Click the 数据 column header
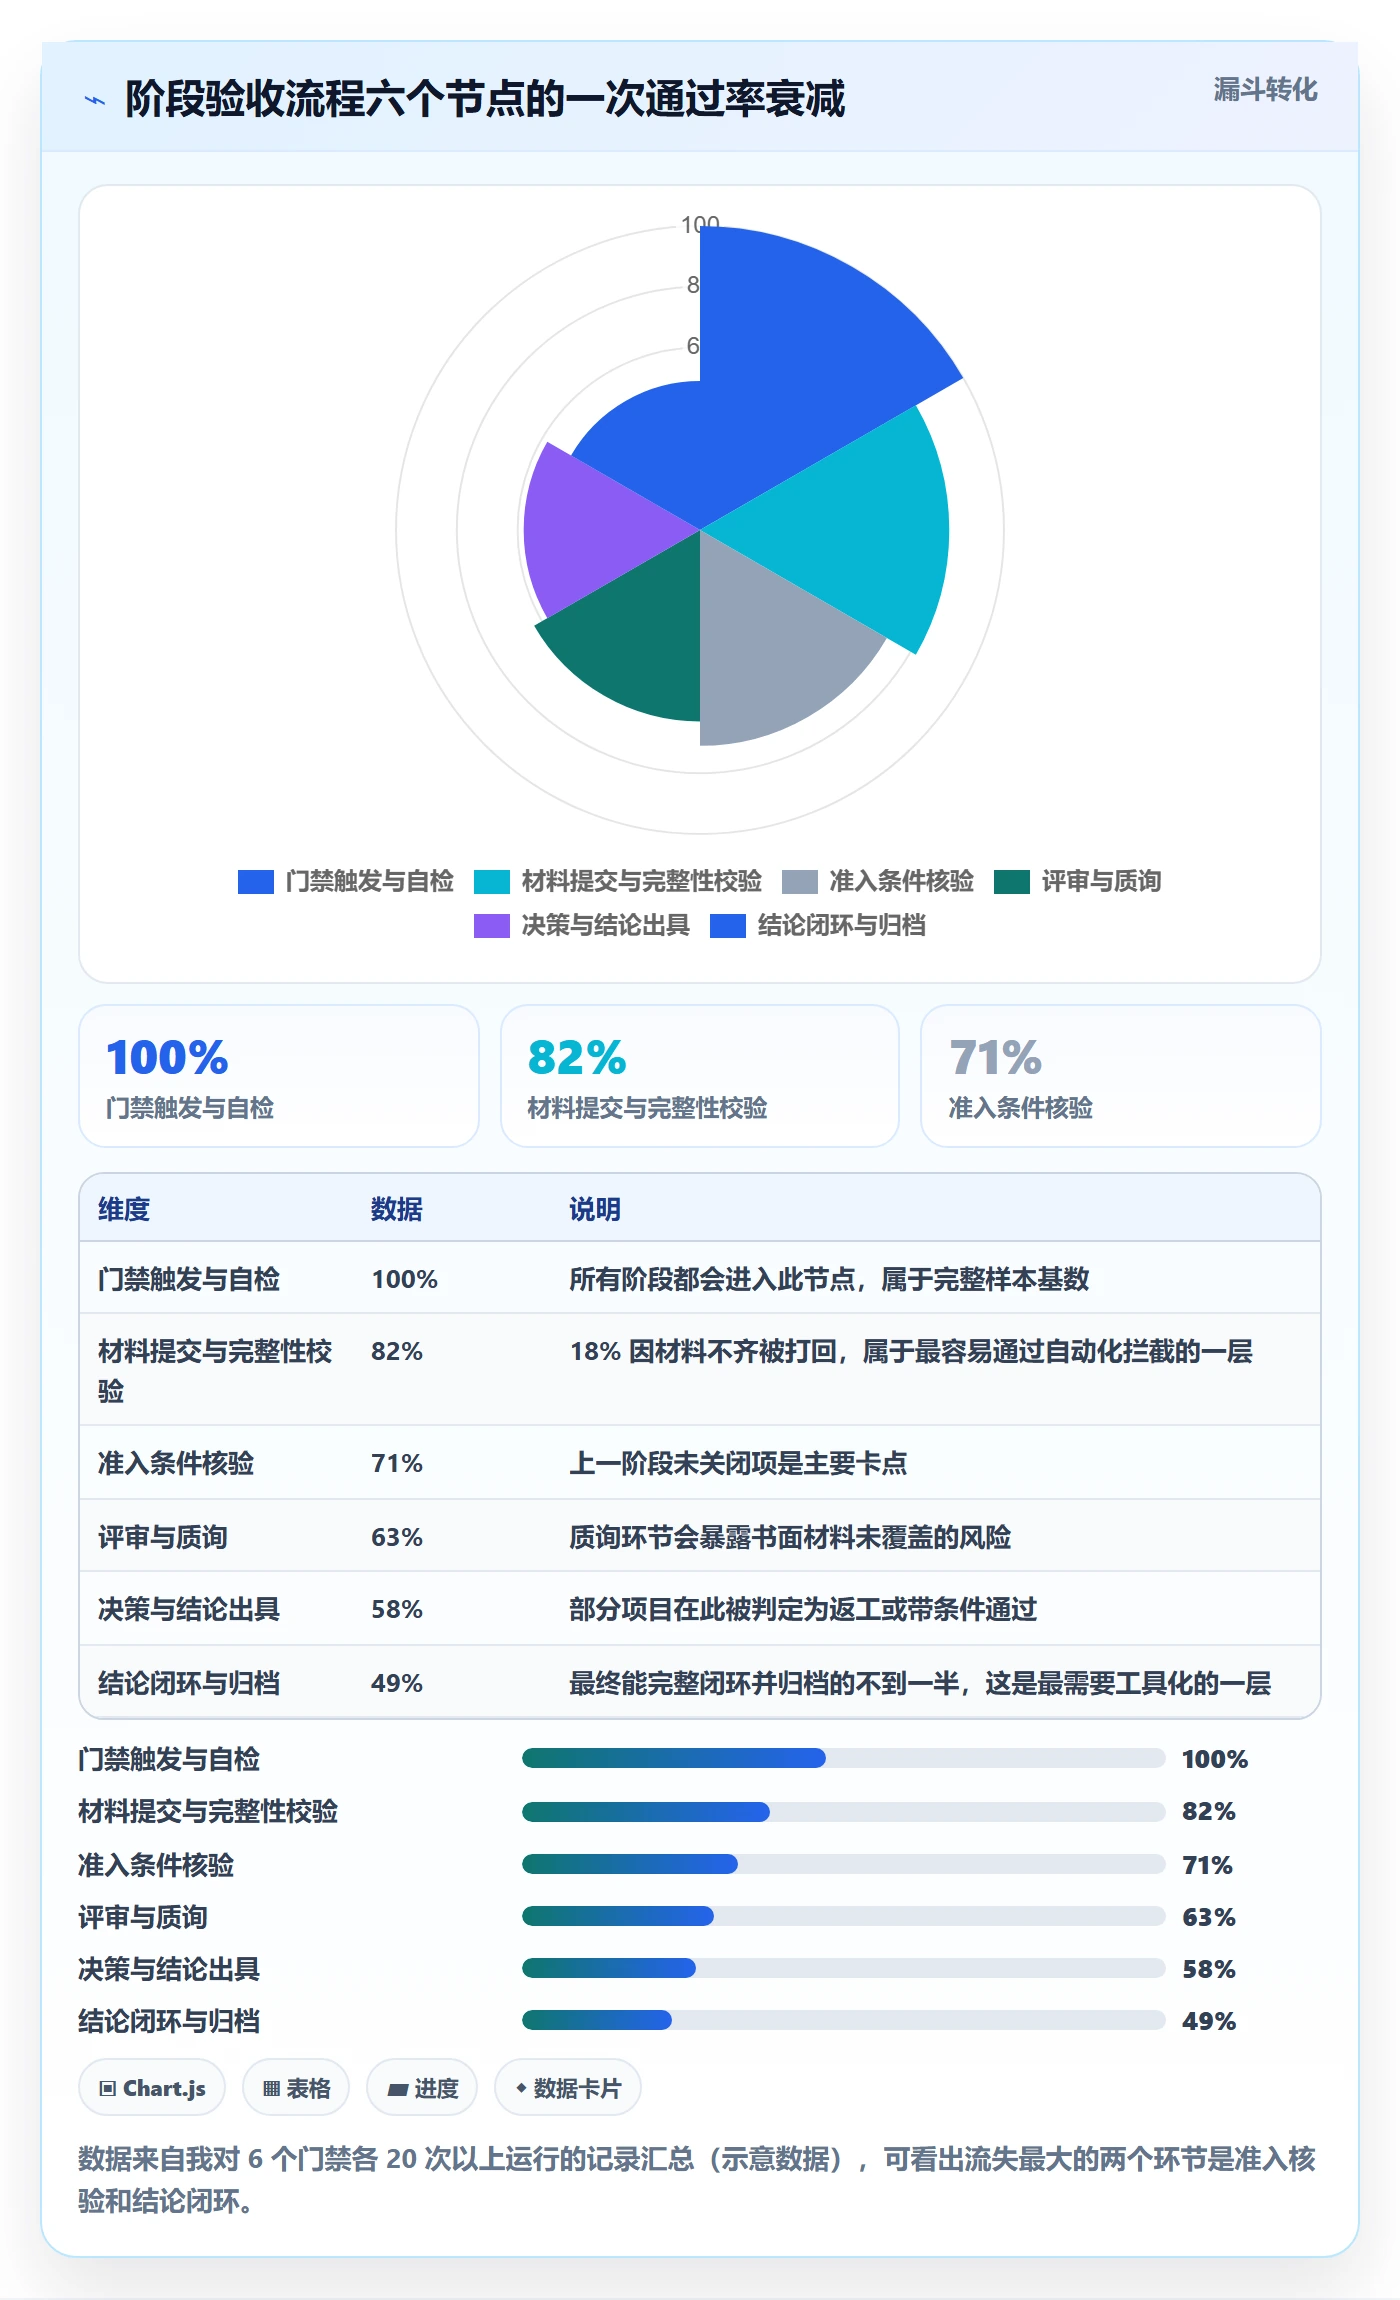Screen dimensions: 1400x2300 (x=397, y=1209)
